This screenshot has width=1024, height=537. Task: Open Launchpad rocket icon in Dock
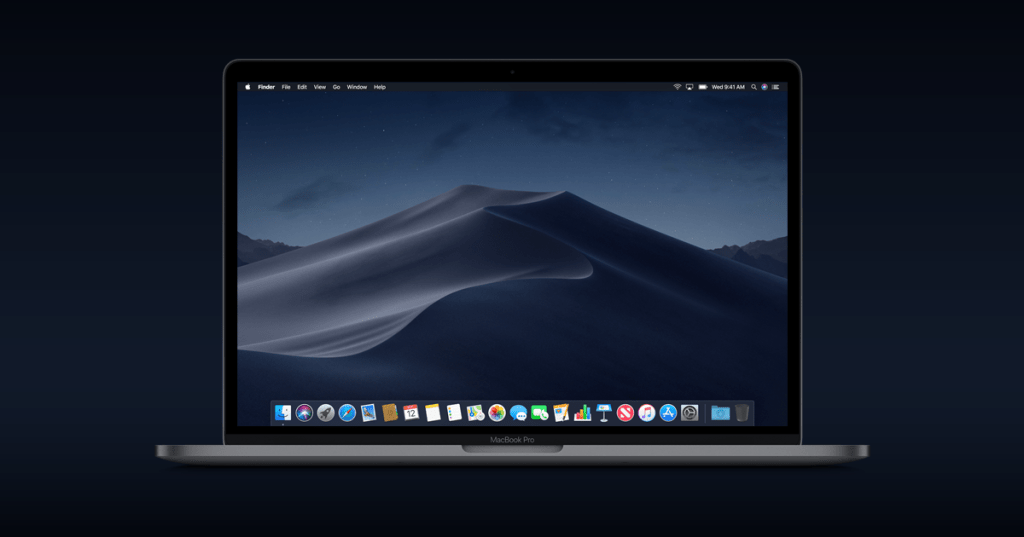(325, 413)
